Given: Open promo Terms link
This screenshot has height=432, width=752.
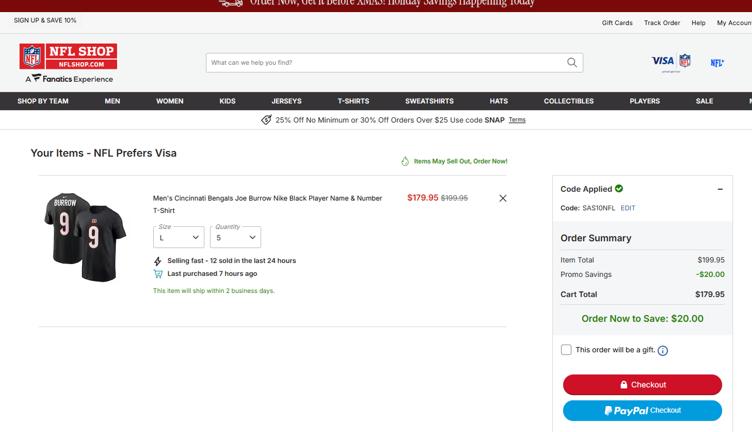Looking at the screenshot, I should click(x=517, y=120).
